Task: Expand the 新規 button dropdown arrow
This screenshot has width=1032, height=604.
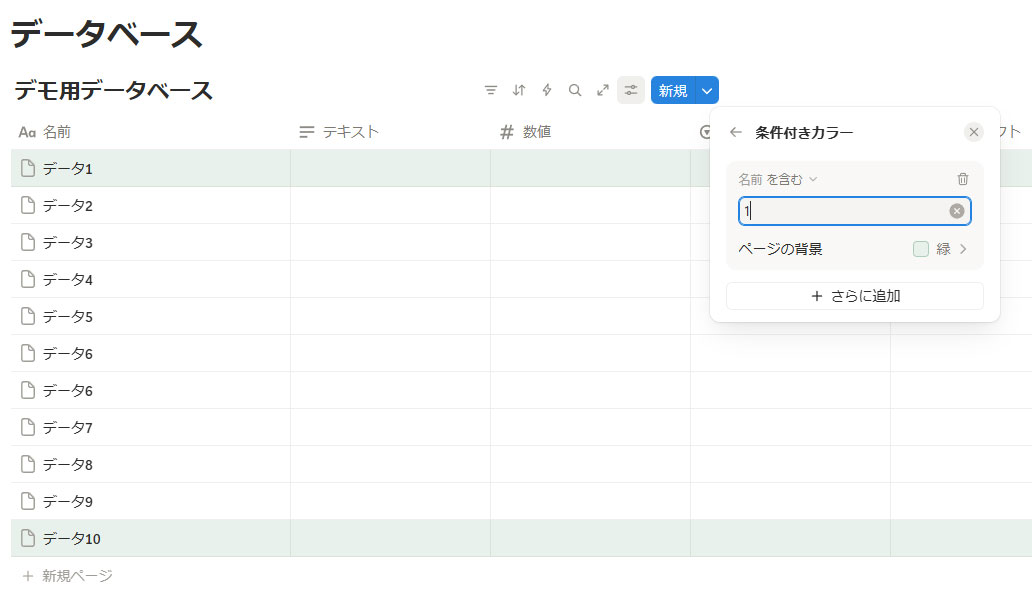Action: click(707, 90)
